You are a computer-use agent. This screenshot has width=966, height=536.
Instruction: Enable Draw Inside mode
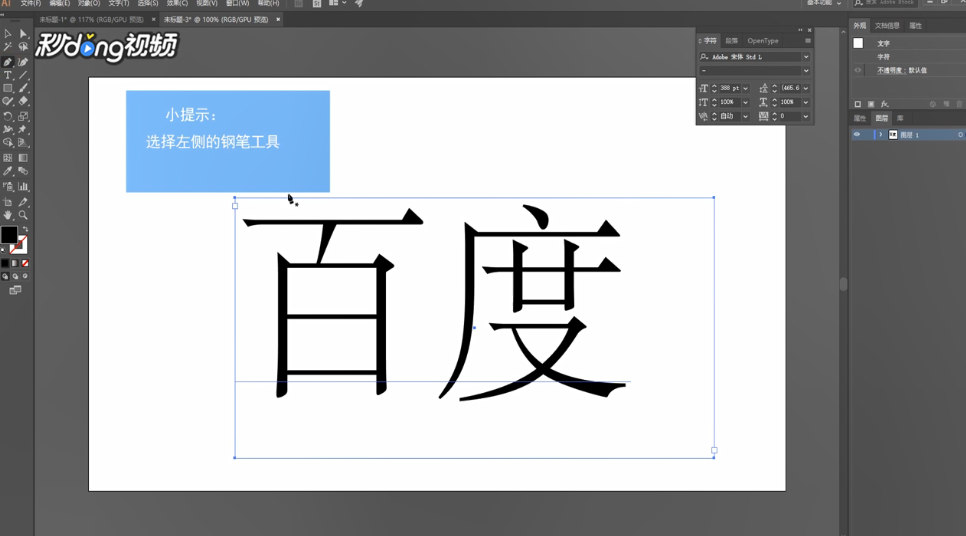[25, 277]
